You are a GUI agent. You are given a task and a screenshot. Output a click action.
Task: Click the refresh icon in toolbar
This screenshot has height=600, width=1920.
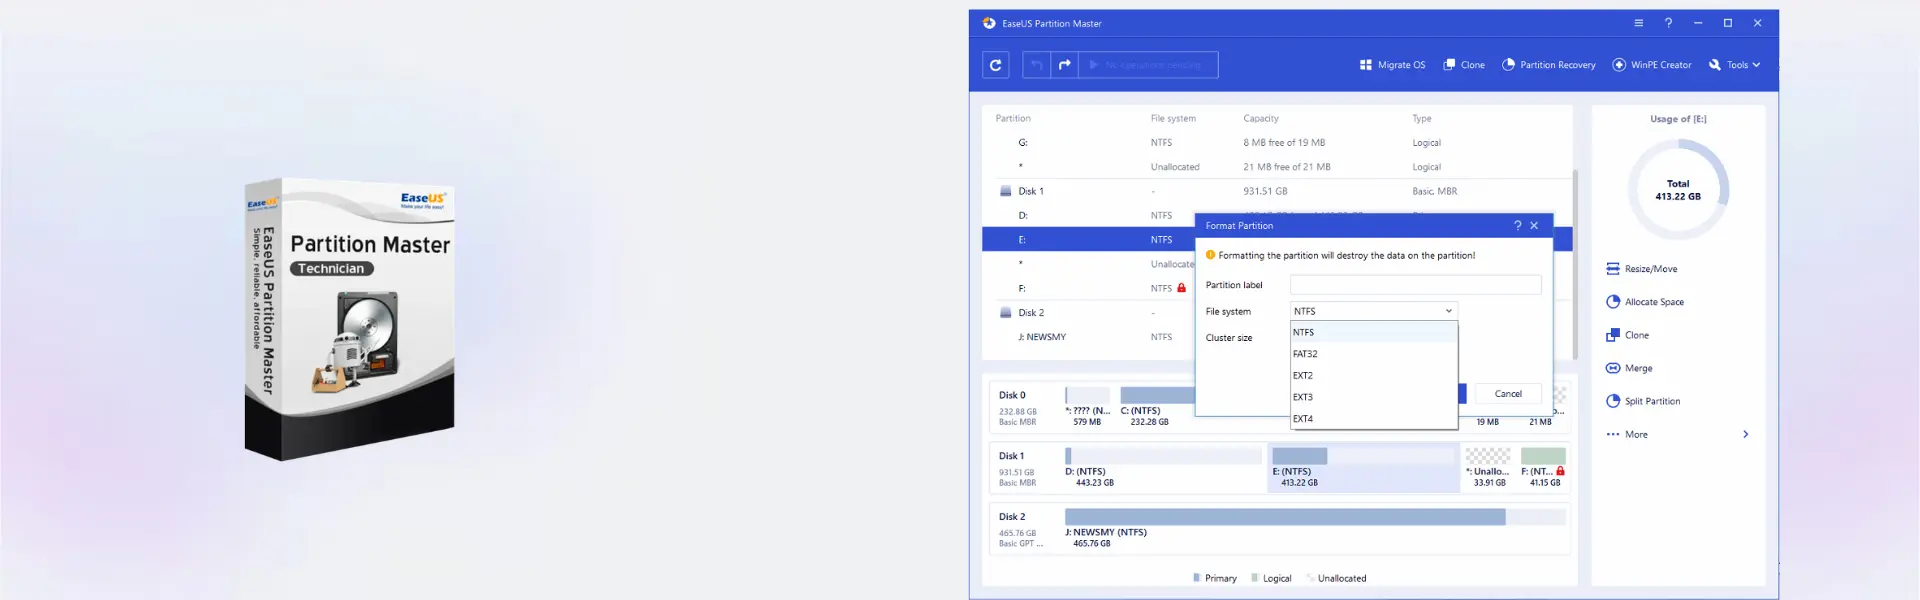pos(995,65)
